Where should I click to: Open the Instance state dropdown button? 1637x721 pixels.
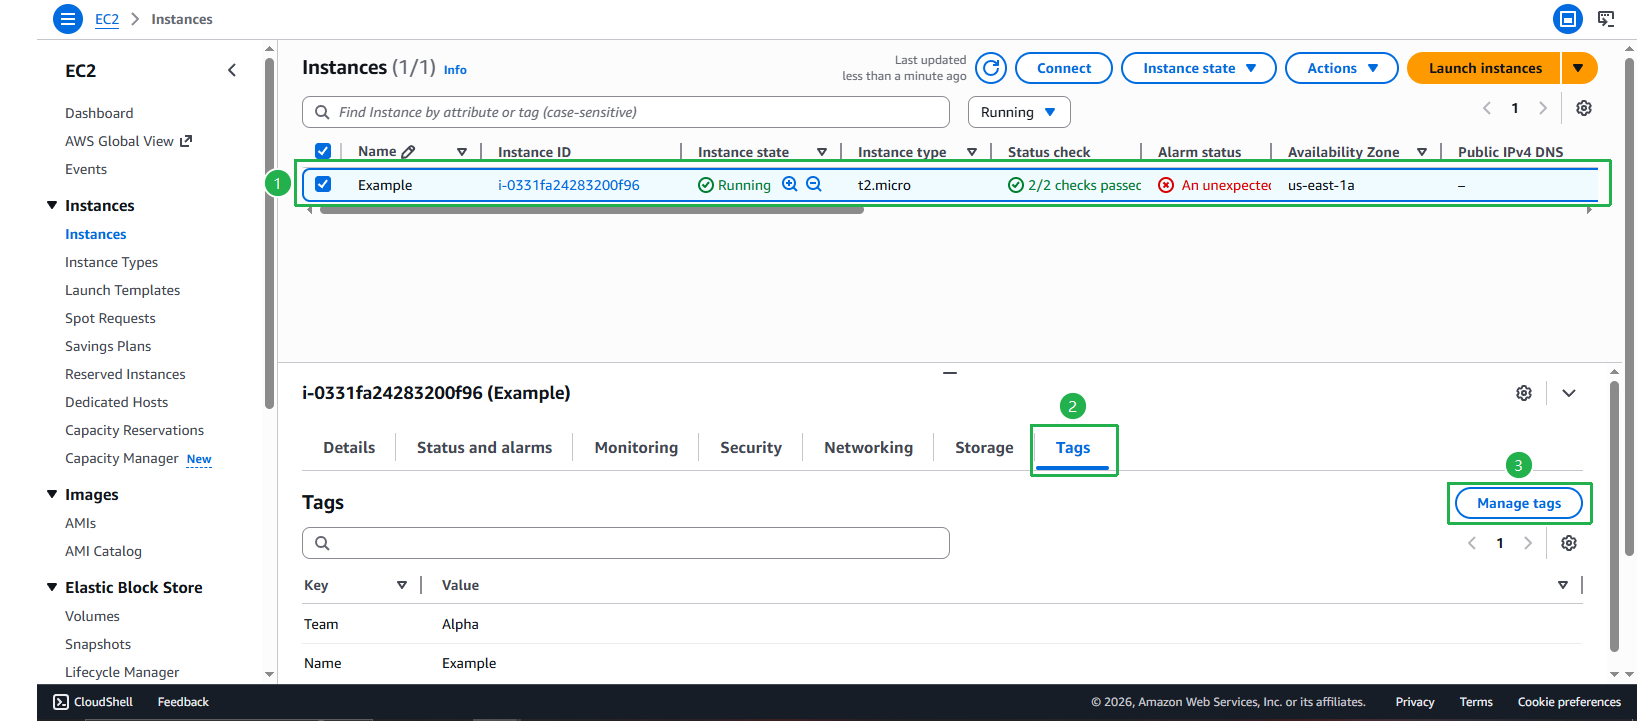coord(1199,68)
